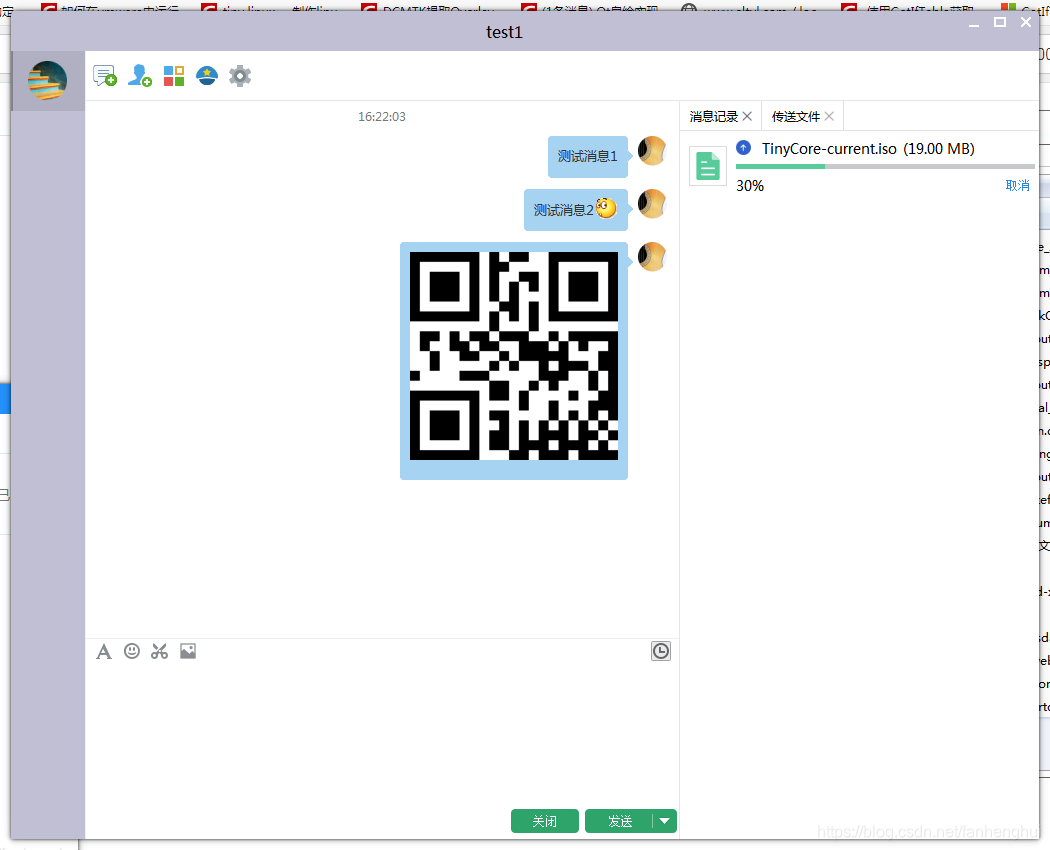Minimize the test1 chat window
Viewport: 1050px width, 850px height.
pyautogui.click(x=974, y=23)
